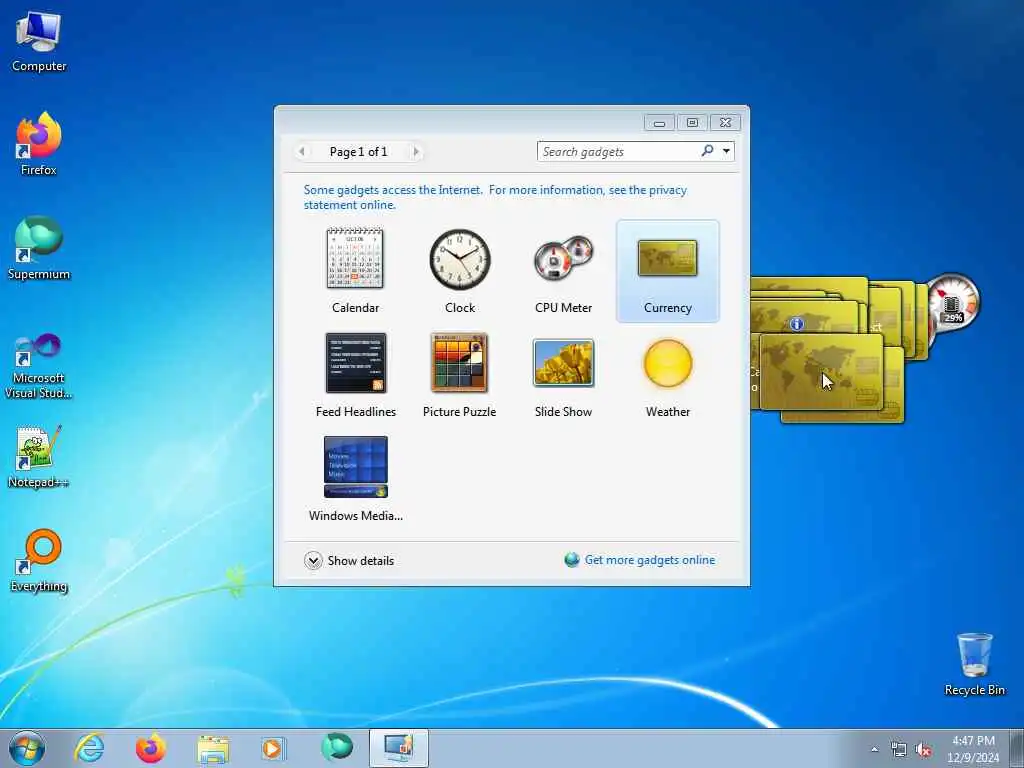Open the clock showing 4:47 PM
Image resolution: width=1024 pixels, height=768 pixels.
(973, 749)
